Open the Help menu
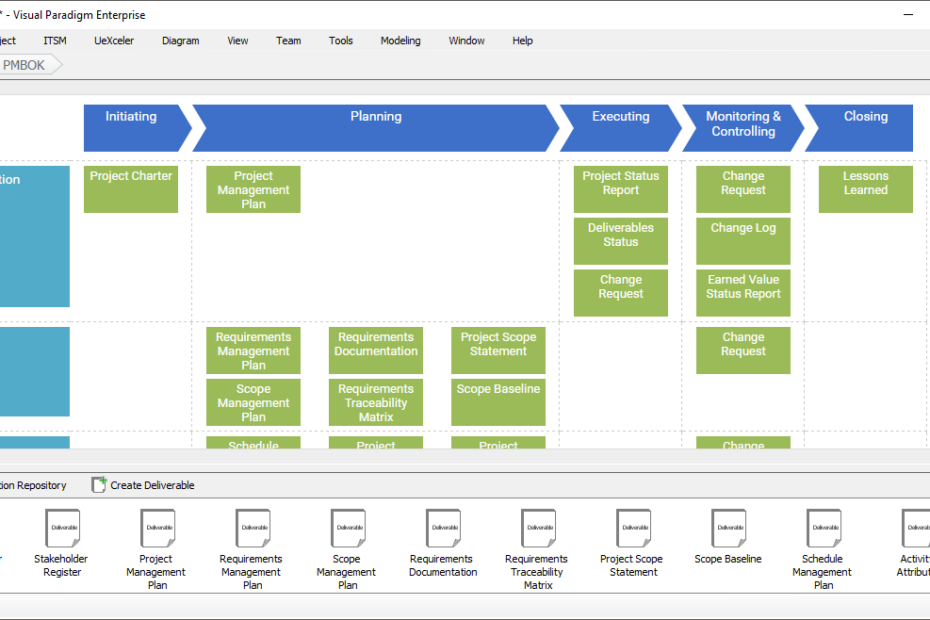Image resolution: width=930 pixels, height=620 pixels. pyautogui.click(x=522, y=40)
